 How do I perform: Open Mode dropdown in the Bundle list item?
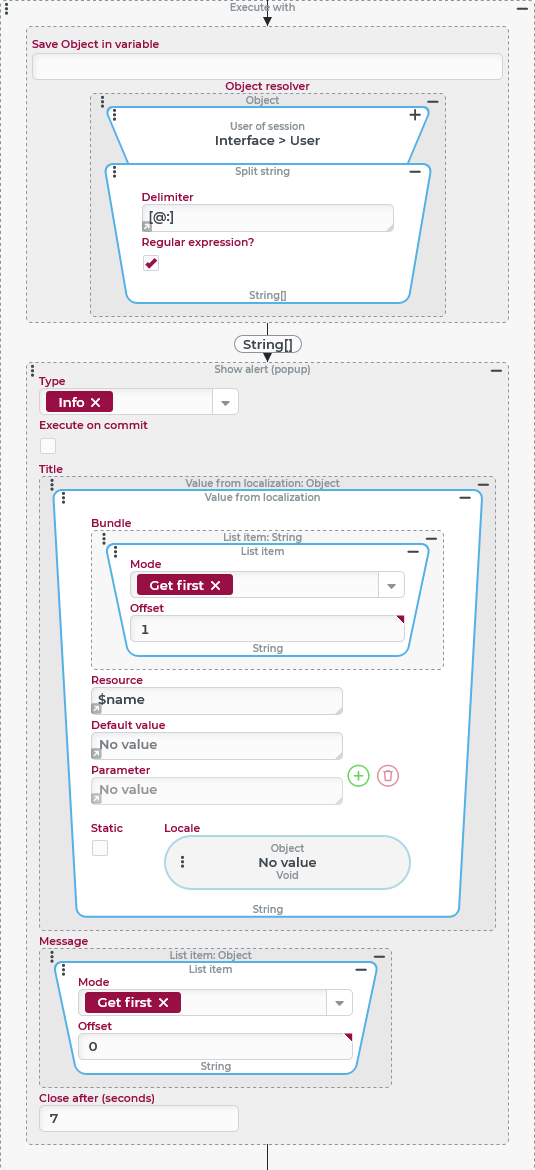391,586
